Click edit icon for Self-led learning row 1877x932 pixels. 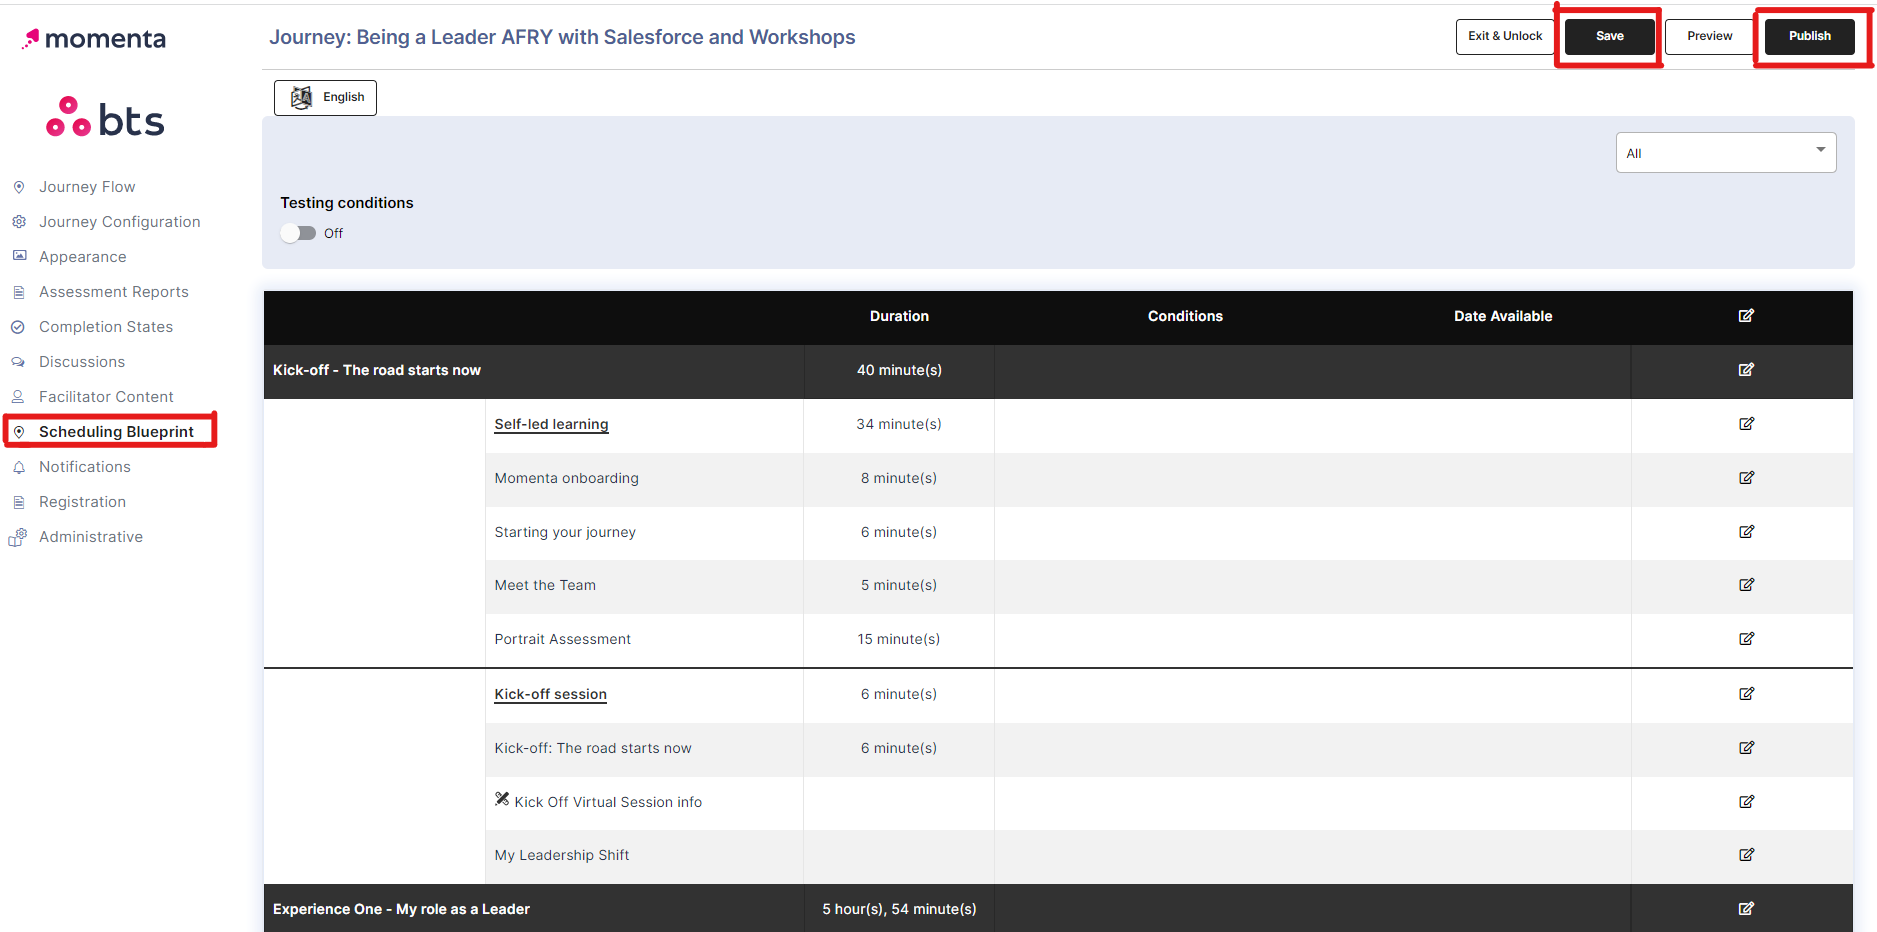pos(1746,424)
